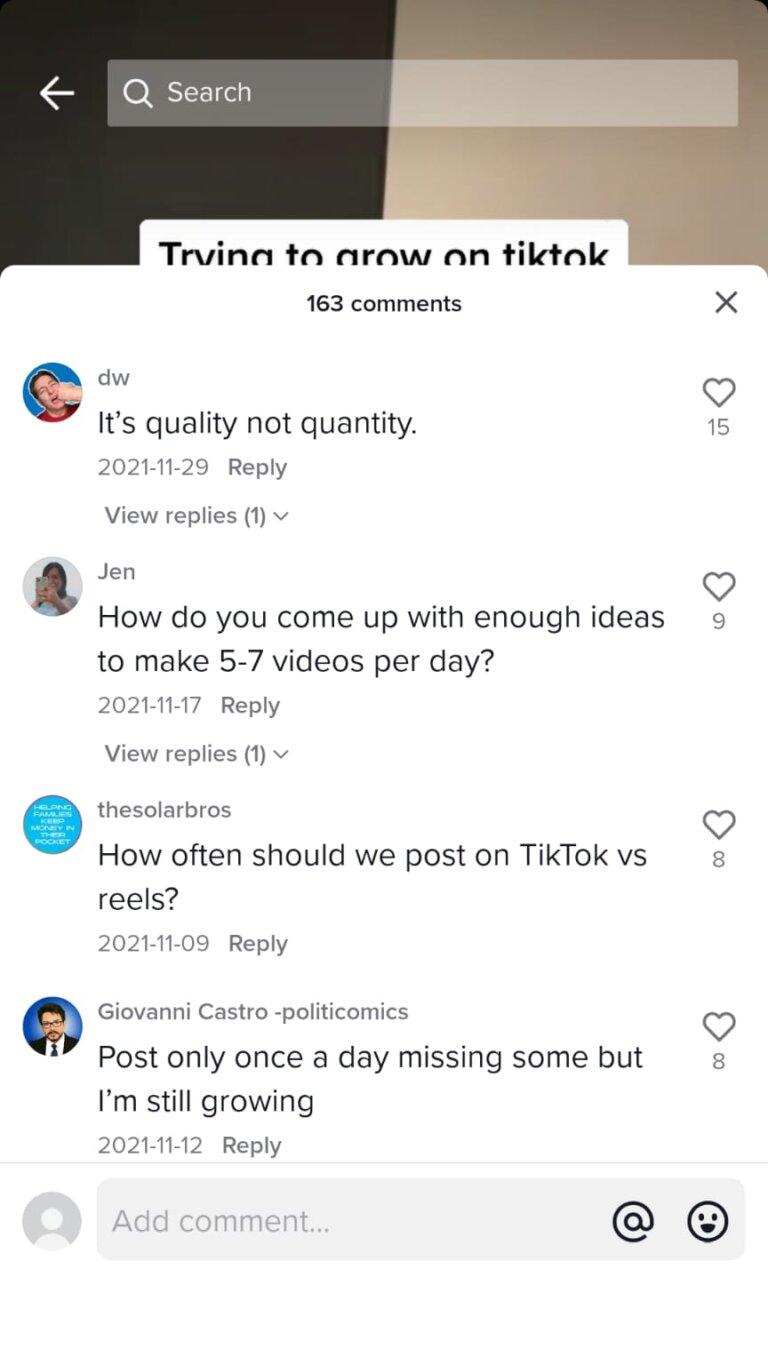Close the comments panel
The width and height of the screenshot is (768, 1365).
(726, 303)
